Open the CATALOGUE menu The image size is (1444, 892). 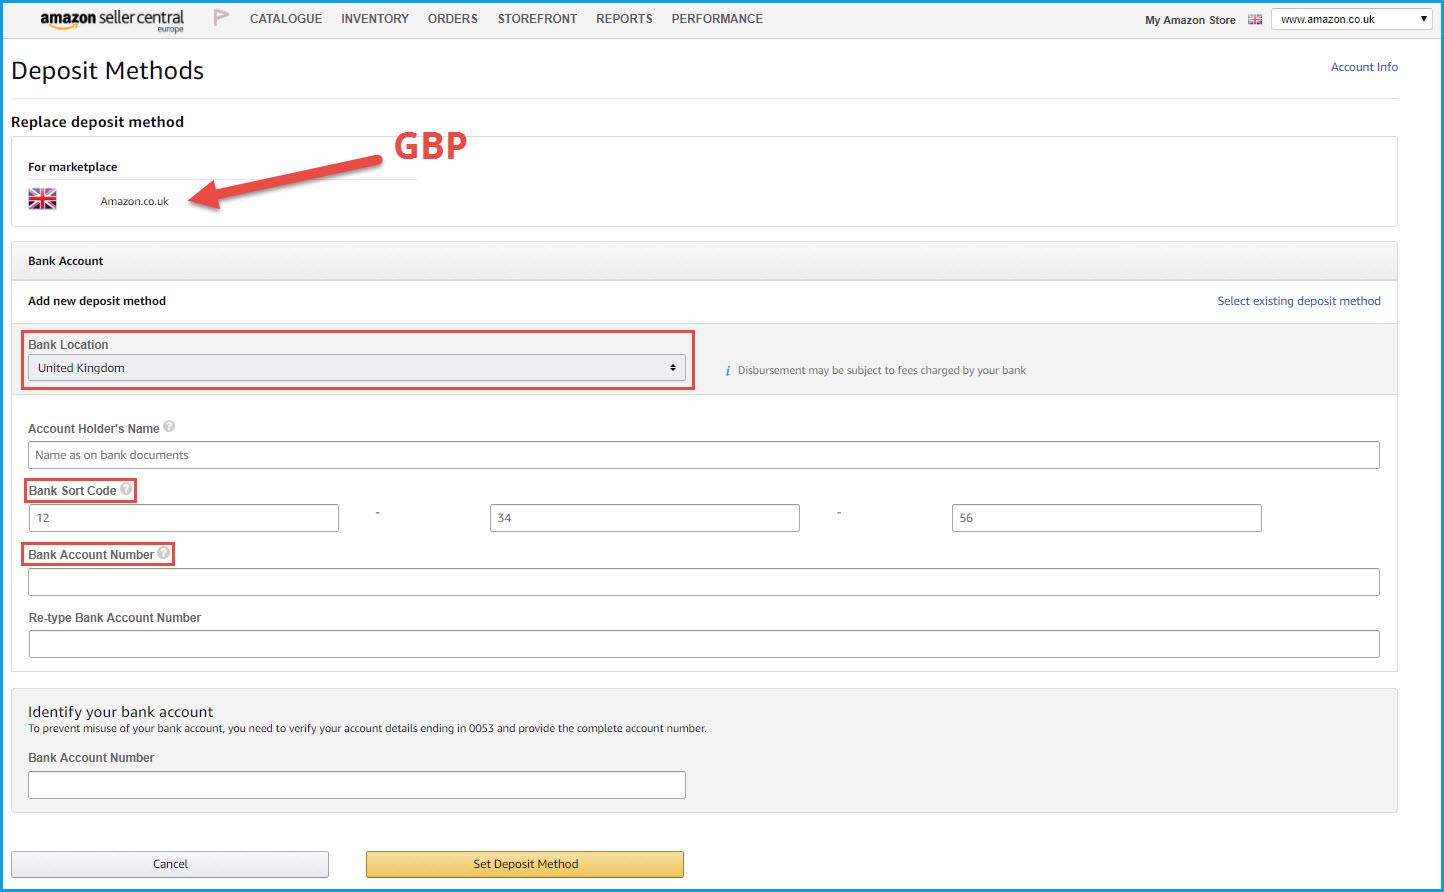click(x=286, y=19)
